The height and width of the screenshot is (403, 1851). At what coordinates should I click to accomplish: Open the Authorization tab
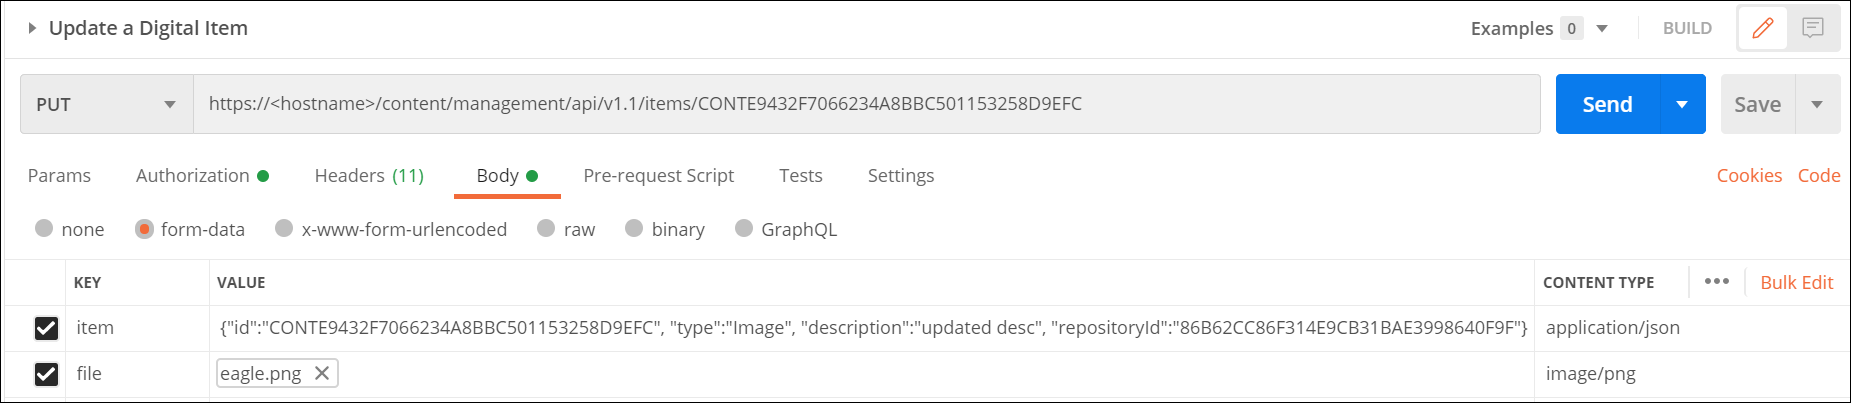[x=193, y=176]
